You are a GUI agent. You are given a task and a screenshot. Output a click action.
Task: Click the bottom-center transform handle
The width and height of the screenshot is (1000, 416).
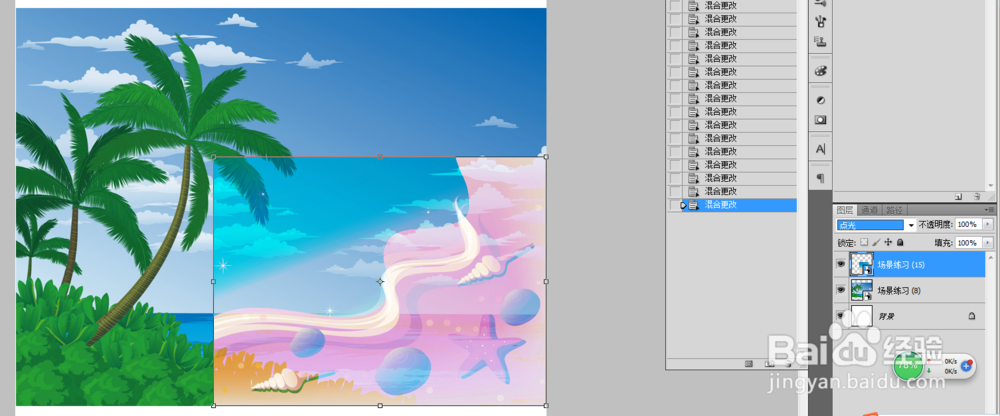(380, 405)
